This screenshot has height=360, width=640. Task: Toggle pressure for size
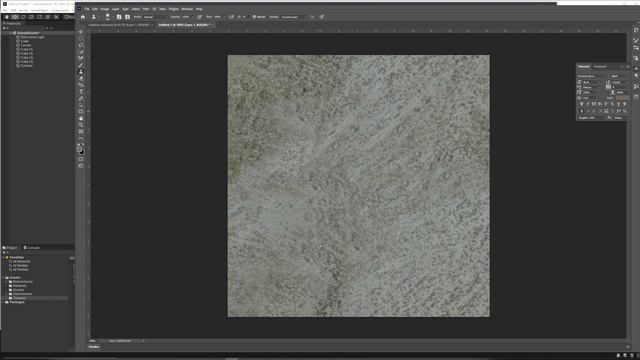322,17
